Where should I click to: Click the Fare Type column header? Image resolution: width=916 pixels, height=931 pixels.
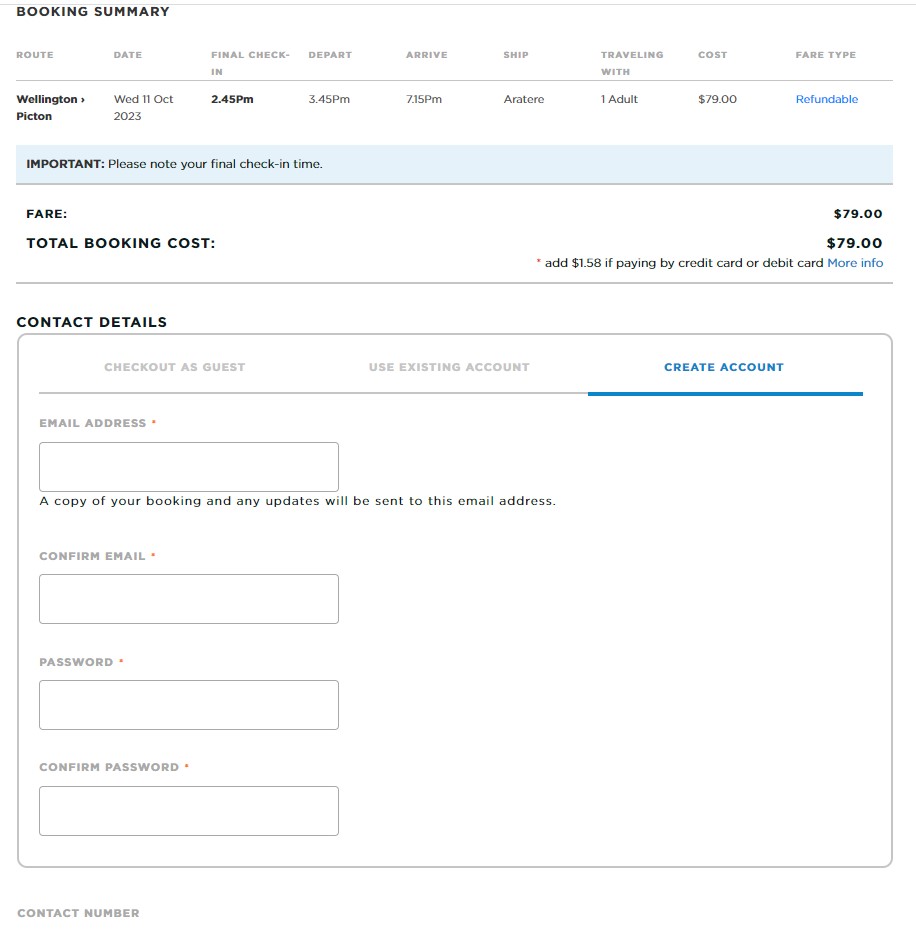(x=826, y=55)
